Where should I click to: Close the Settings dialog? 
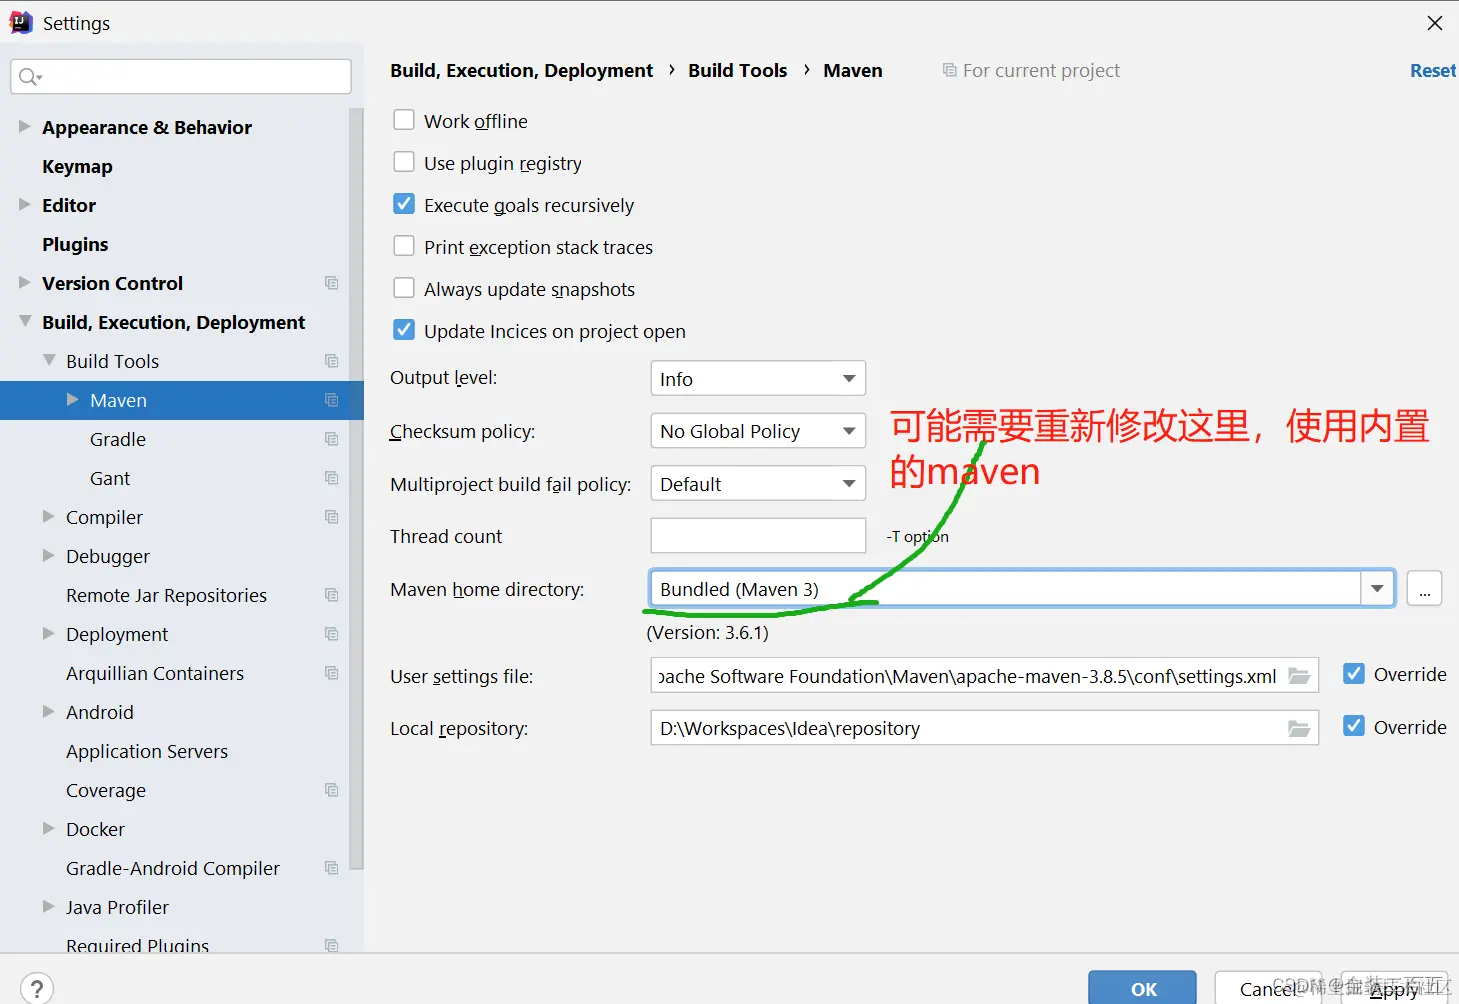click(1434, 23)
